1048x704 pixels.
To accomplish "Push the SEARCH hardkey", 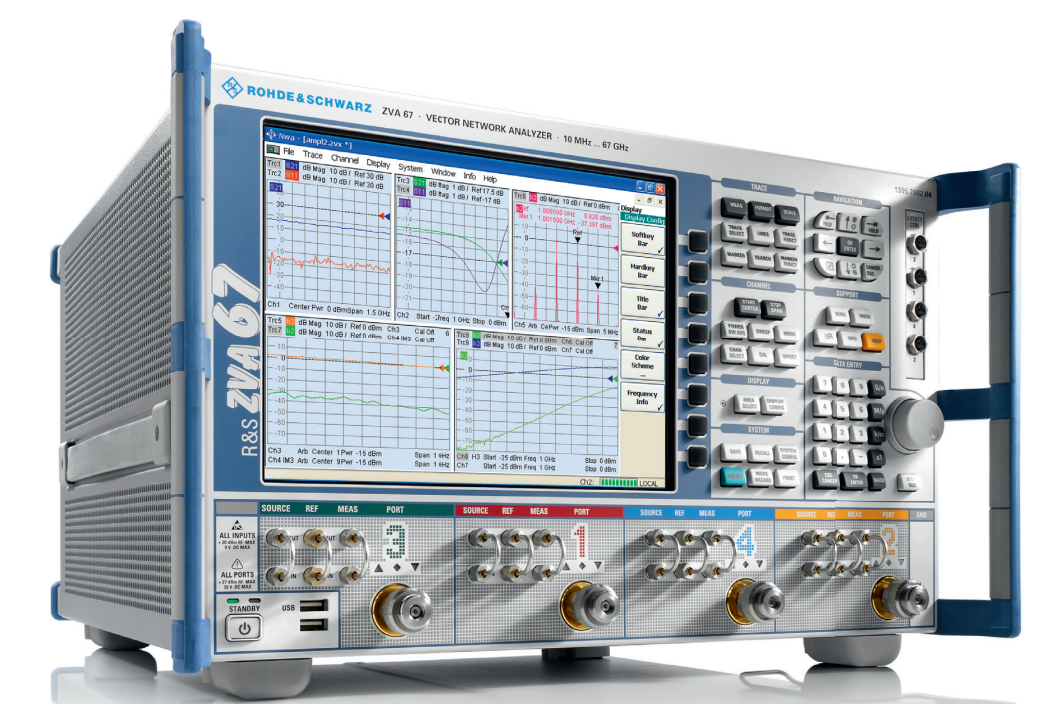I will [x=762, y=259].
